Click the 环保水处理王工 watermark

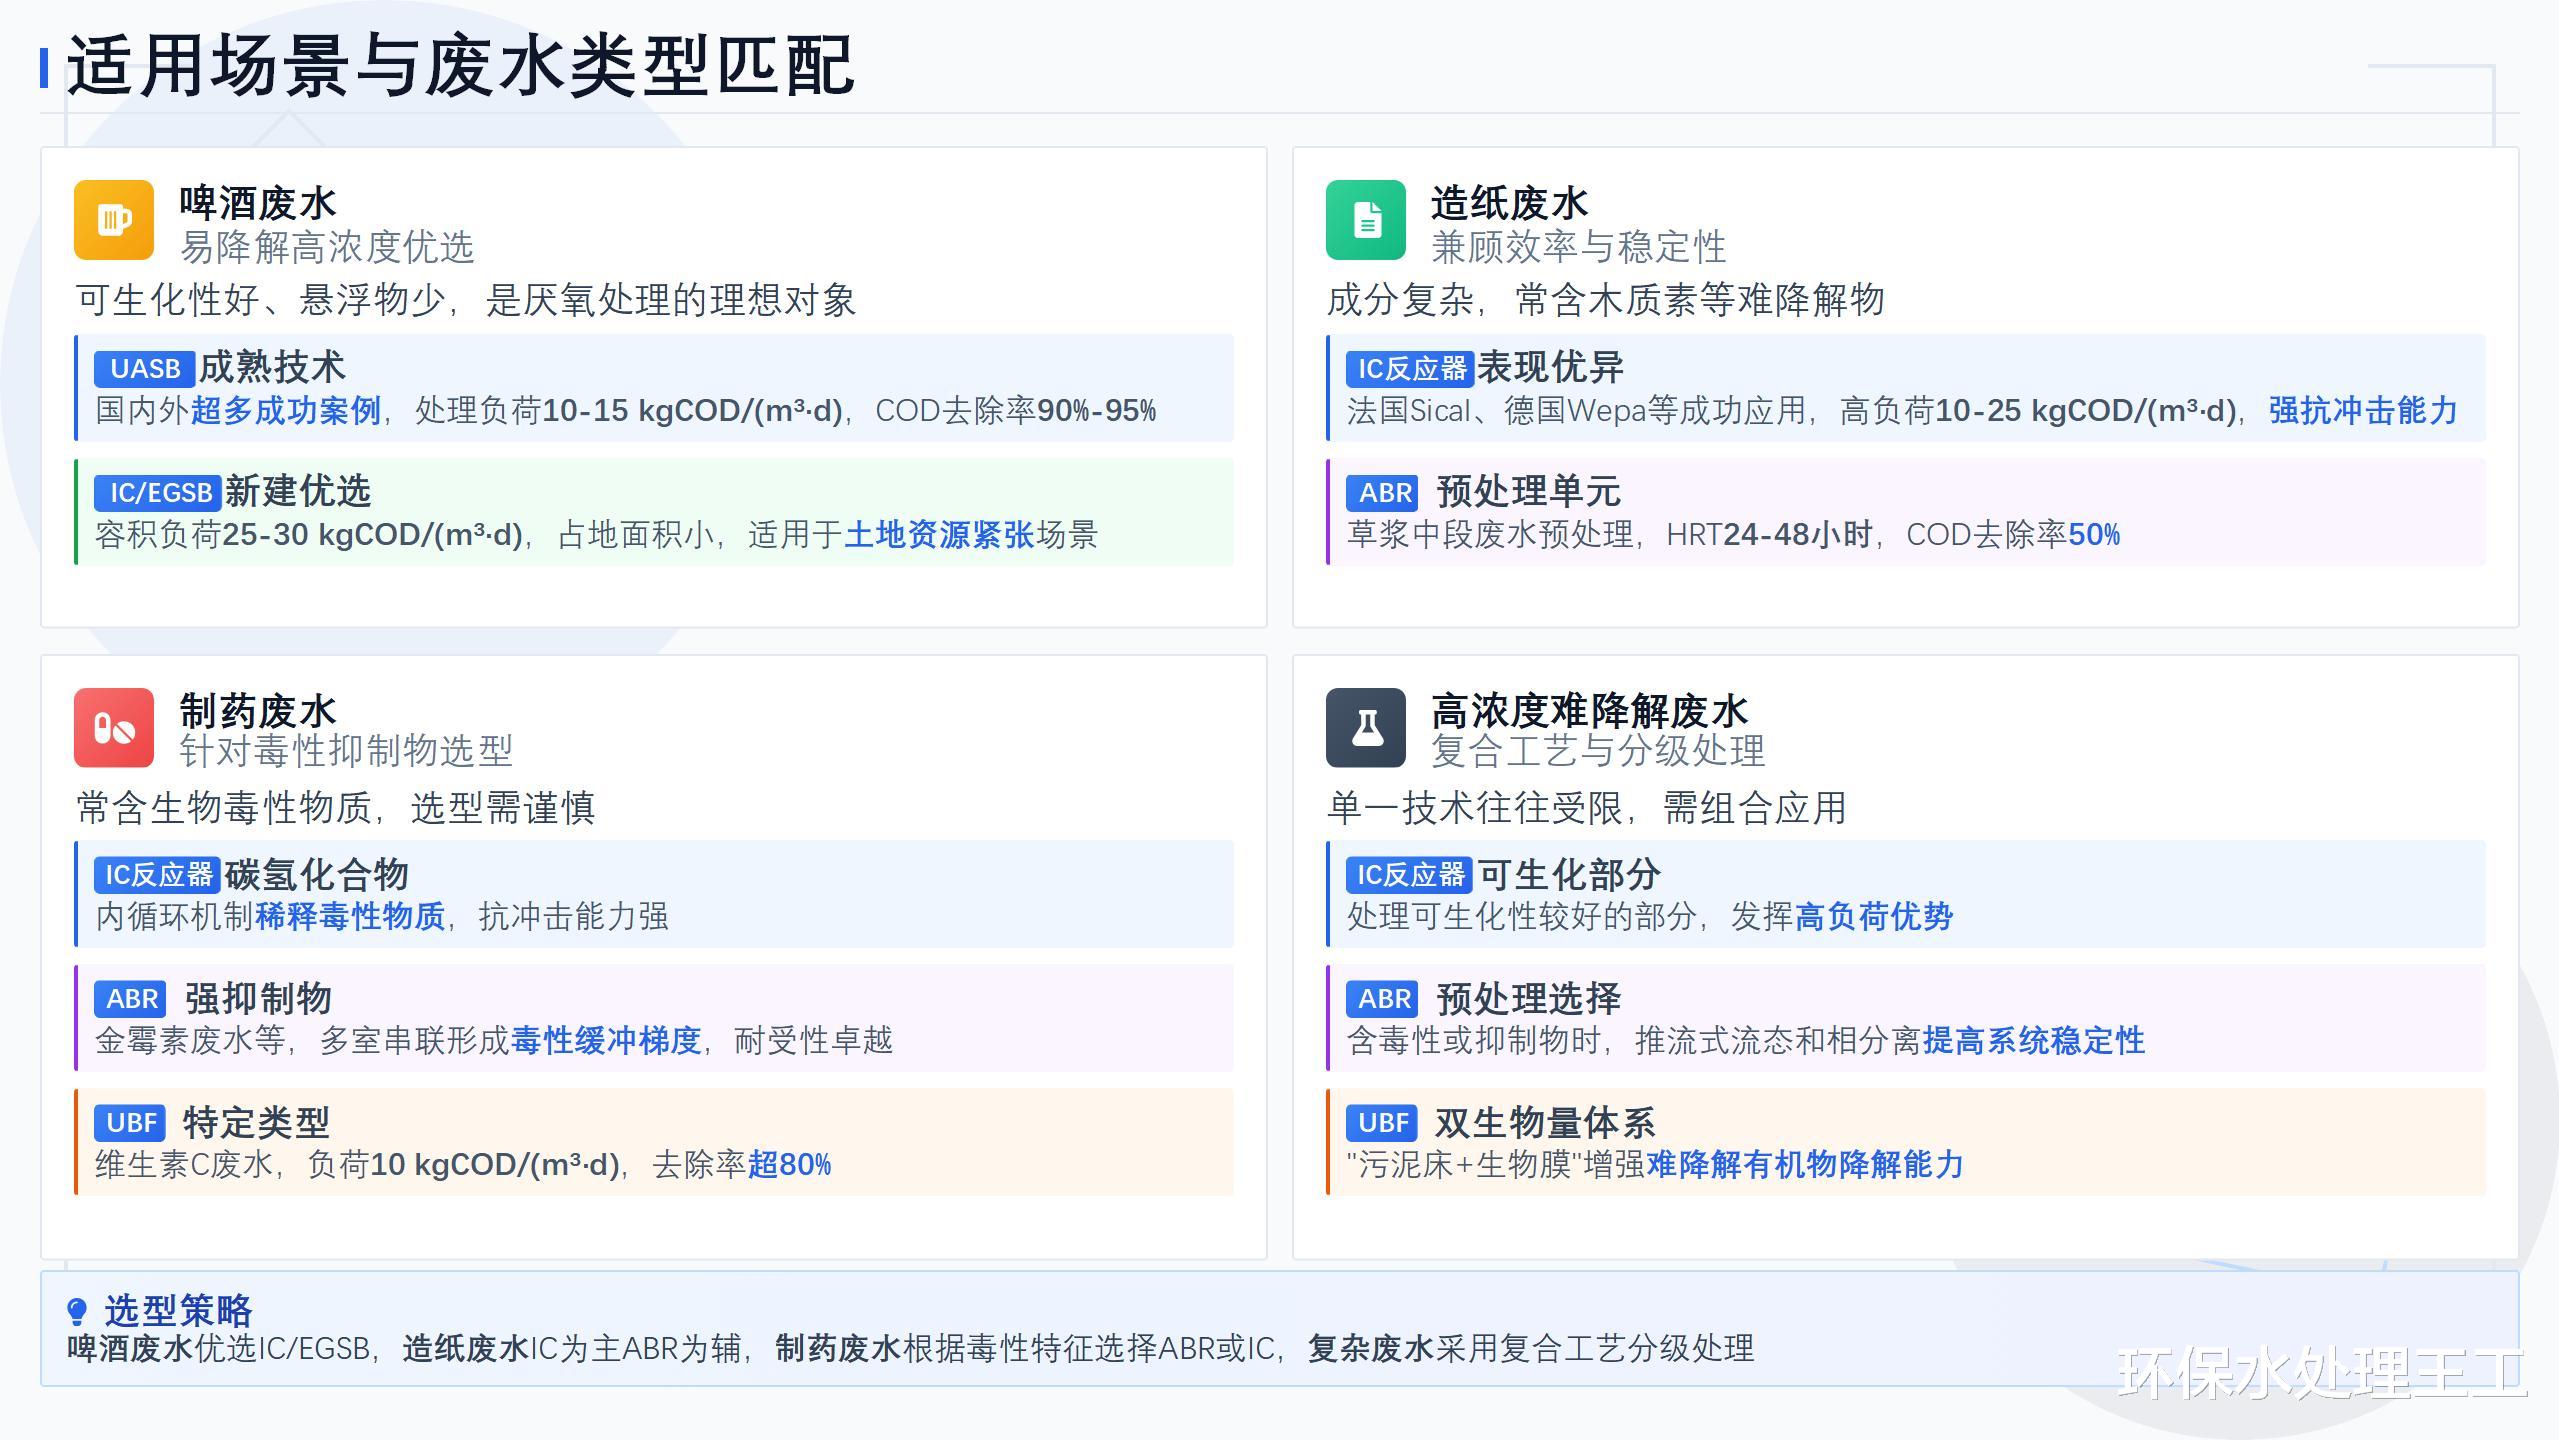point(2322,1373)
